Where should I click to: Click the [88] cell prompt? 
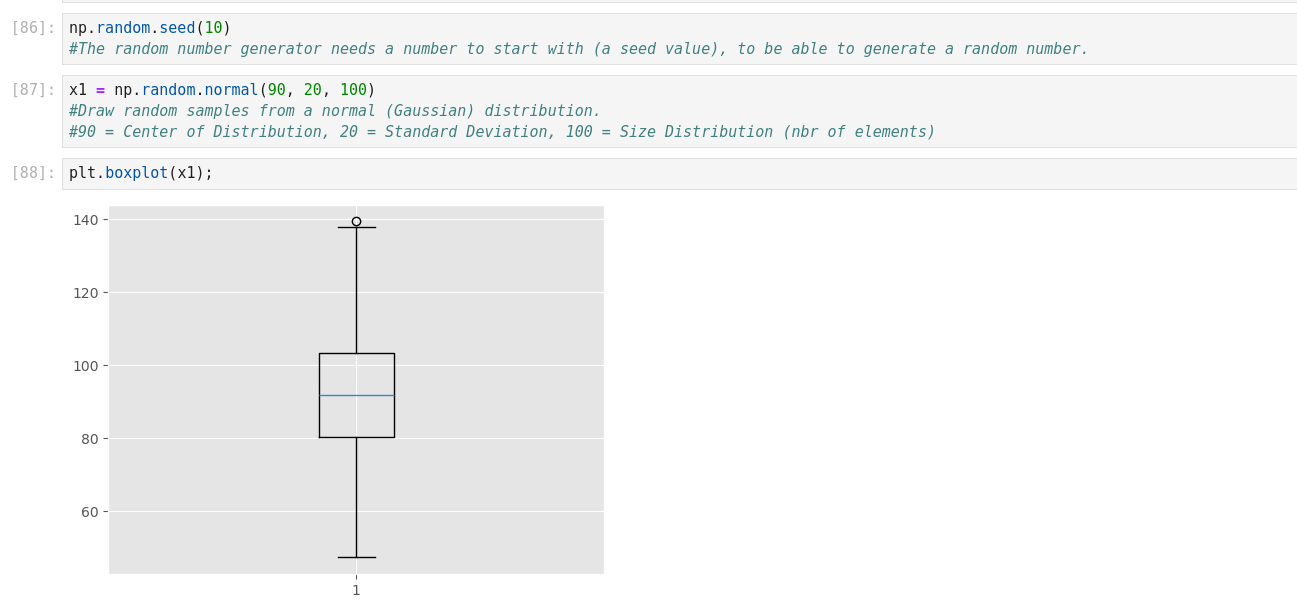(x=33, y=173)
